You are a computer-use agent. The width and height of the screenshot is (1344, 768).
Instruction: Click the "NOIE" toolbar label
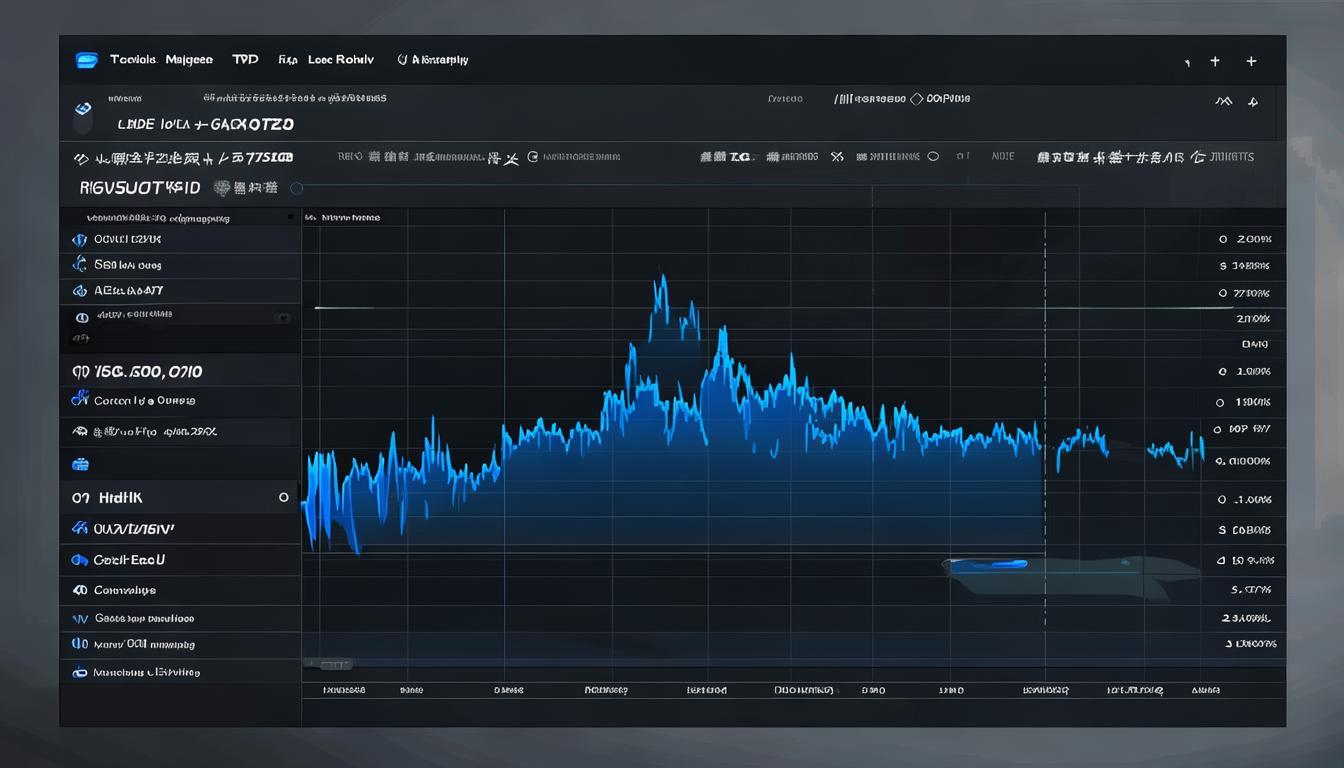(x=1002, y=156)
